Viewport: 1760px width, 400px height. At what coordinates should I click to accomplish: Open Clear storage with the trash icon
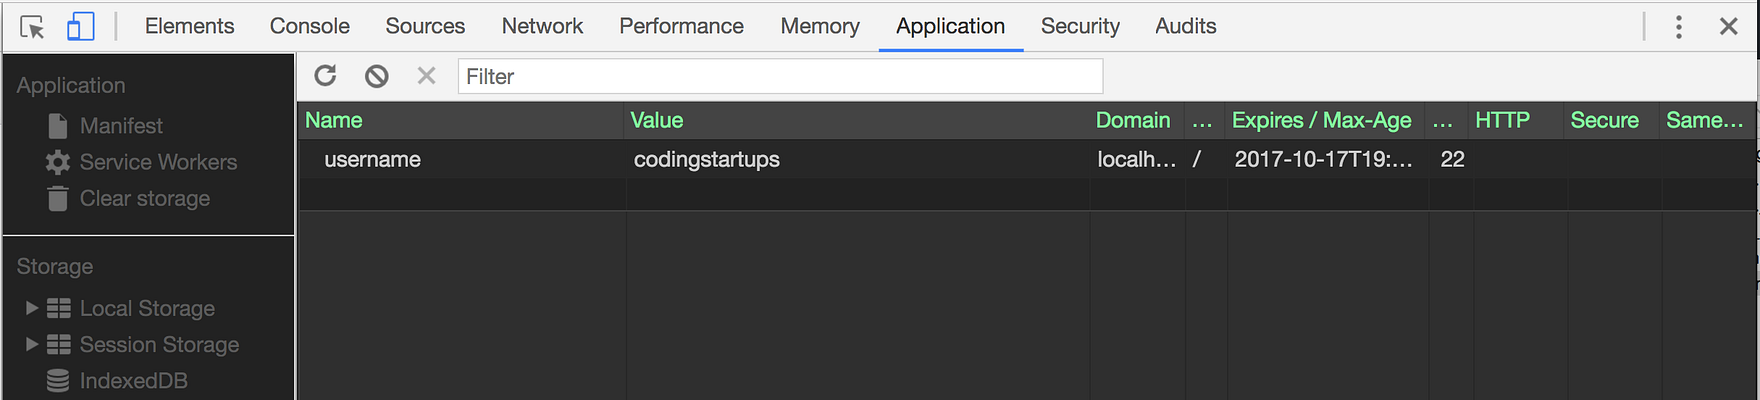(x=58, y=199)
